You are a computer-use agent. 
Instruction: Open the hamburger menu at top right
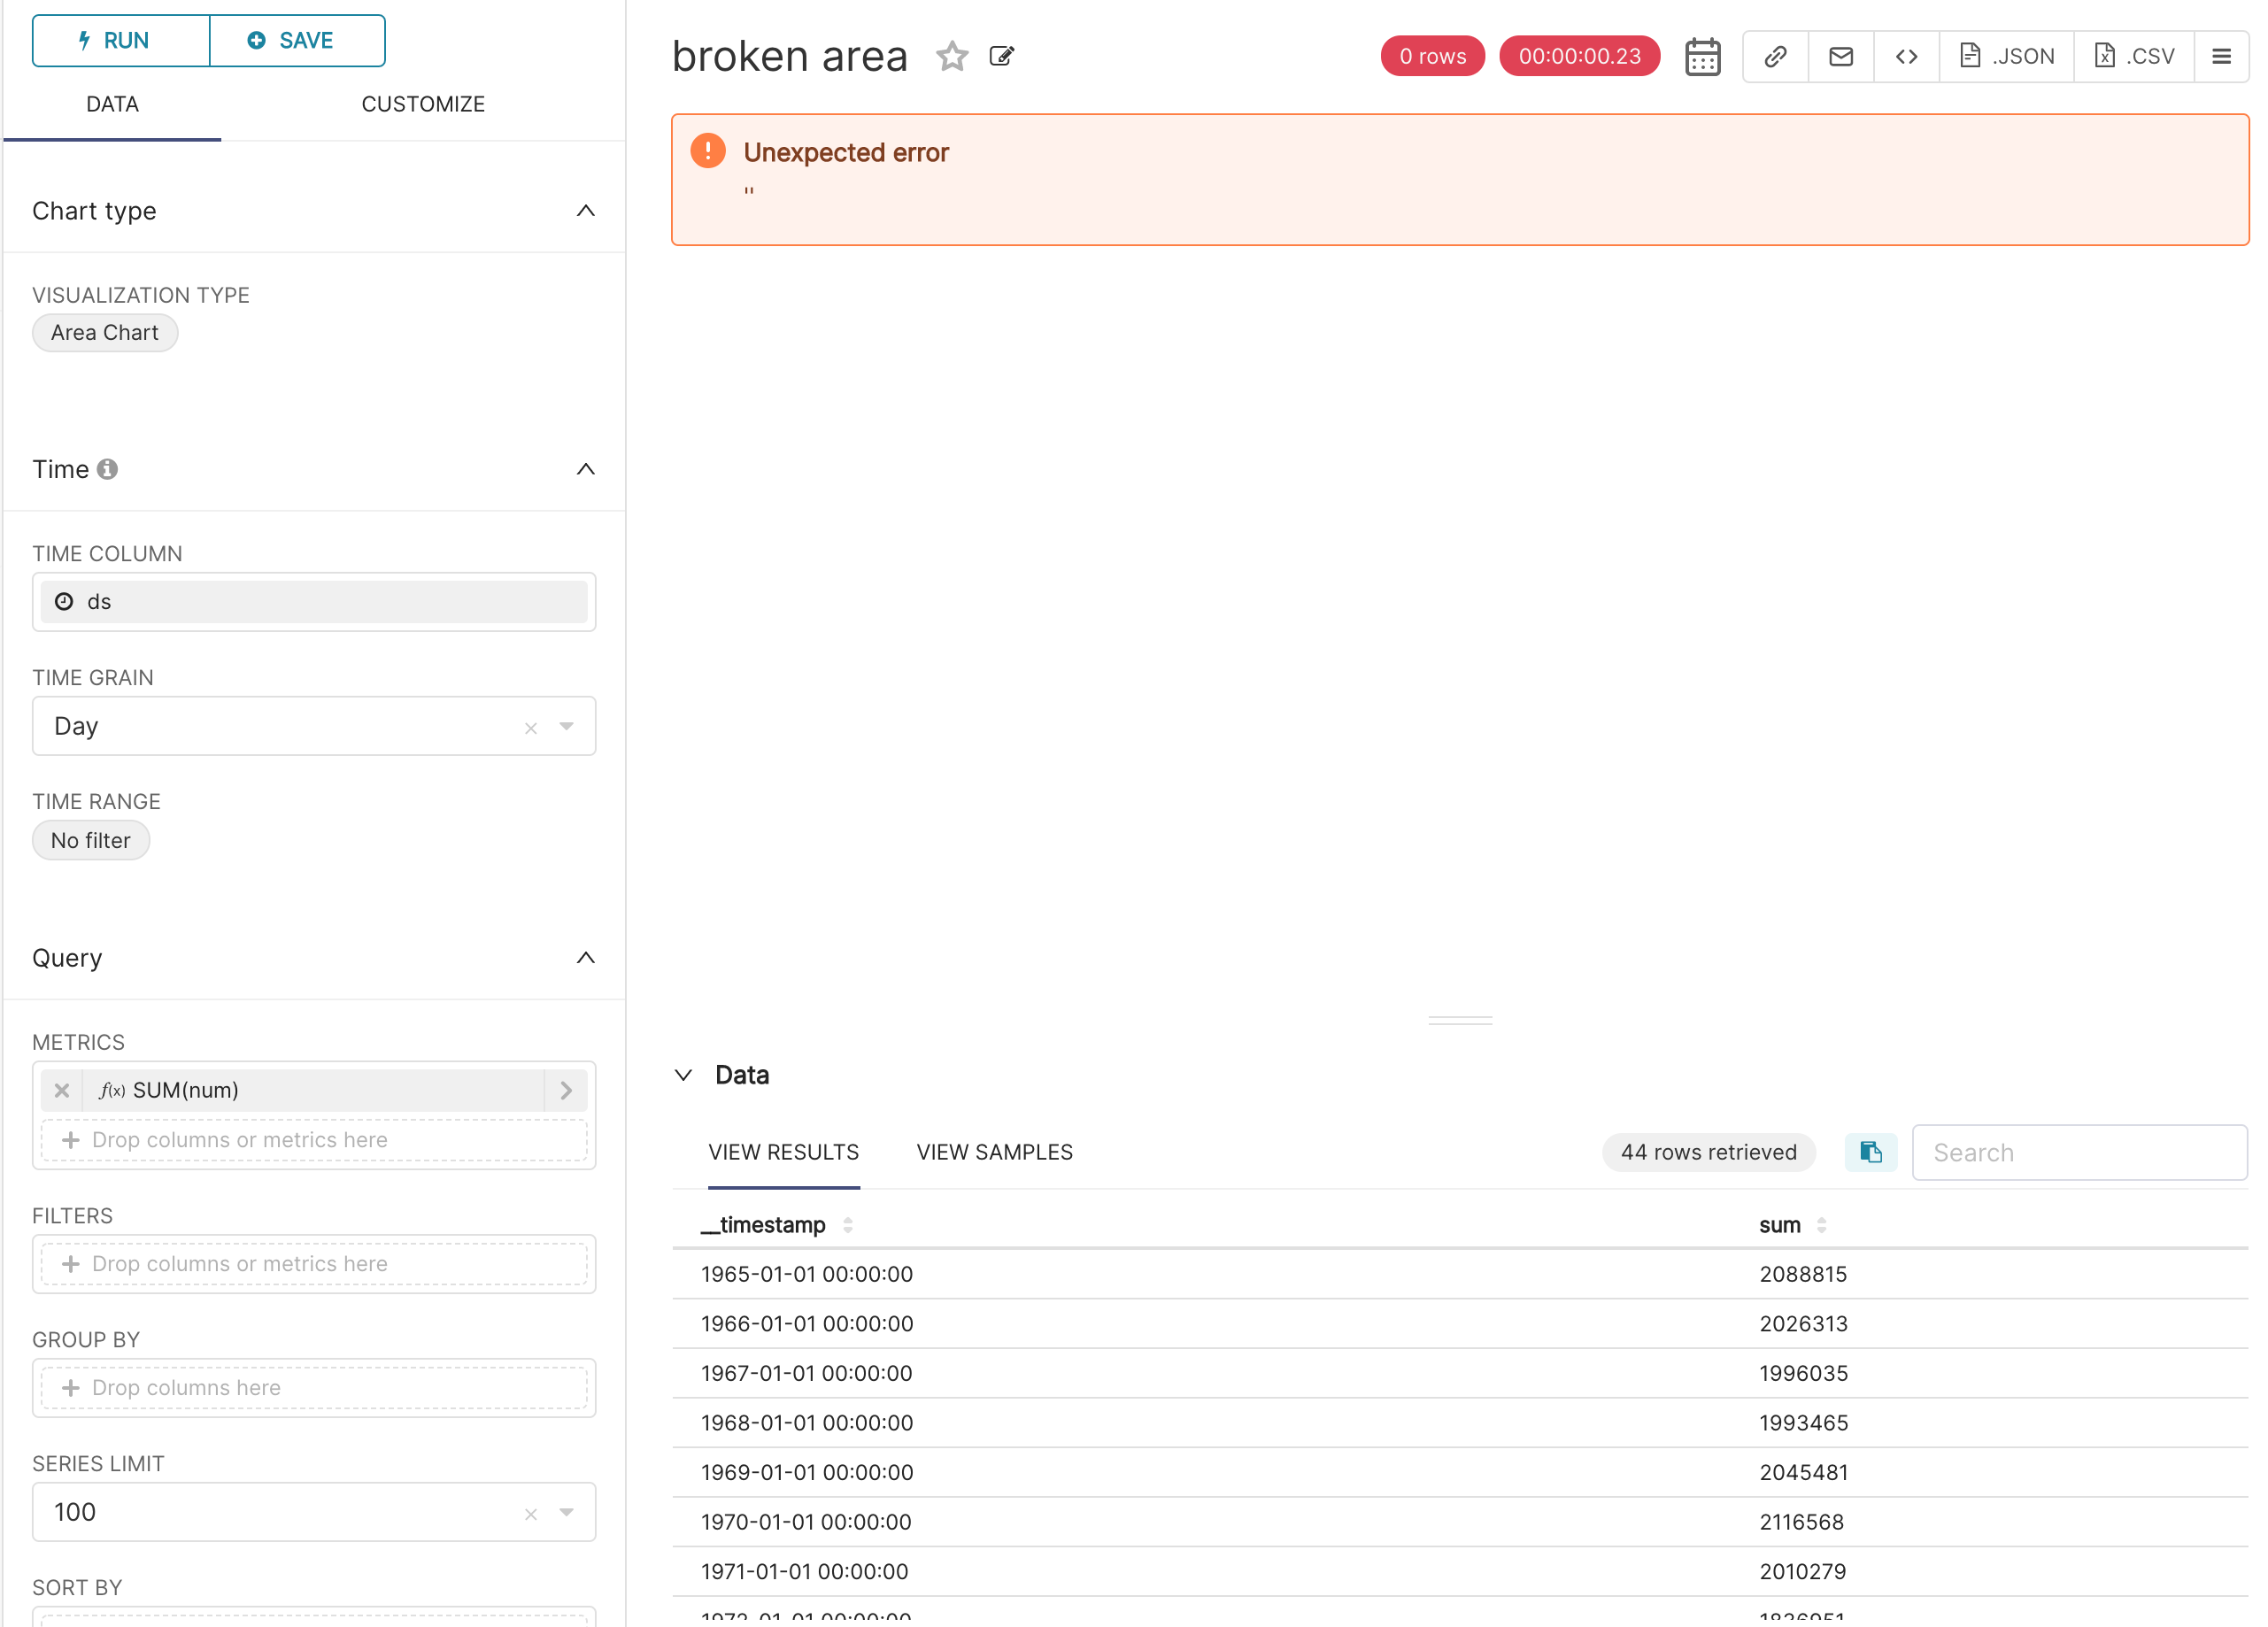pos(2221,56)
